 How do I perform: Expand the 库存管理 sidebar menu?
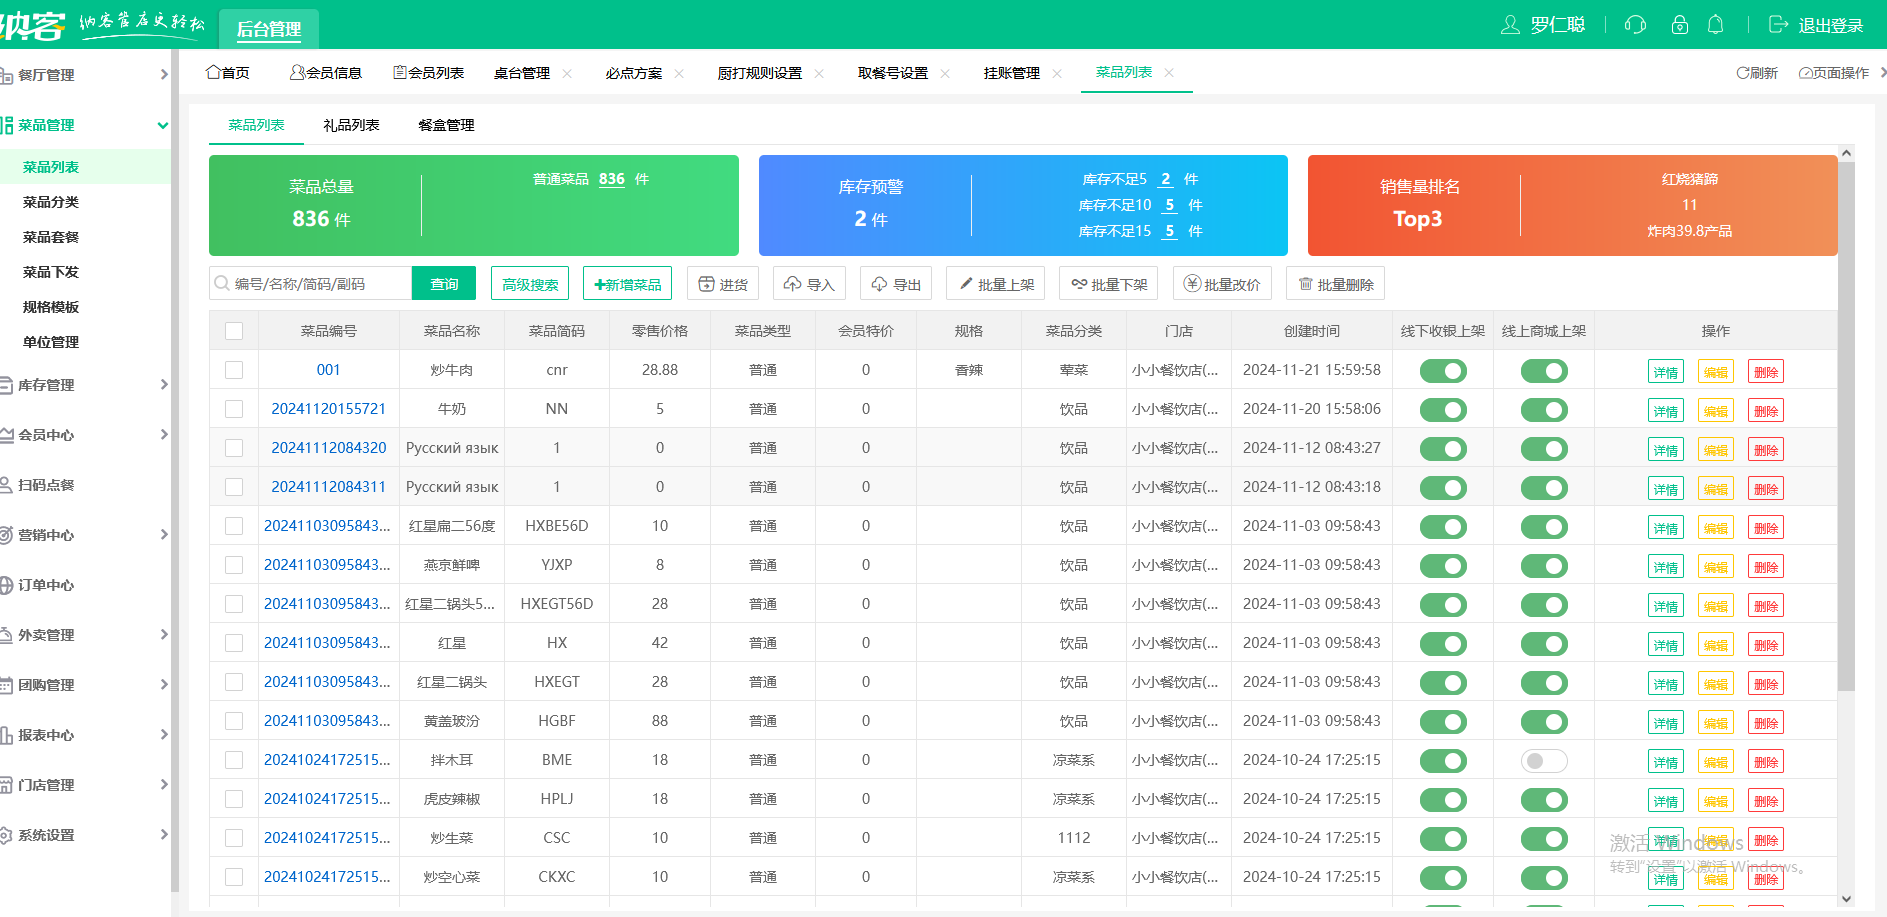(85, 385)
